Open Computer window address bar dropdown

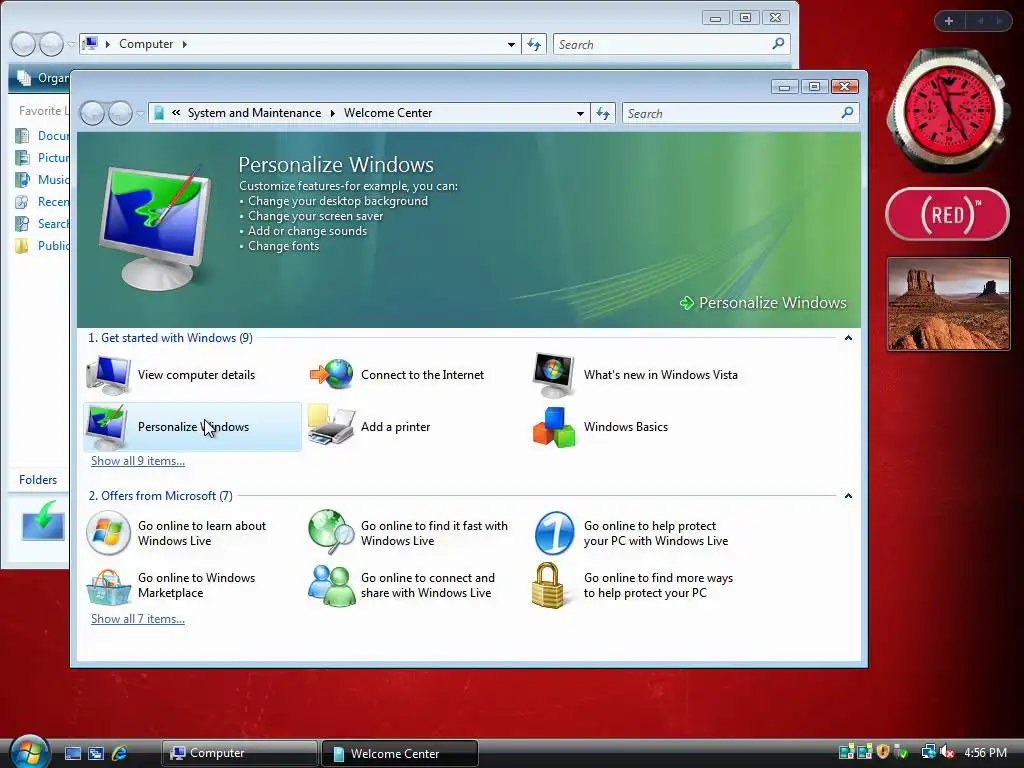coord(511,44)
